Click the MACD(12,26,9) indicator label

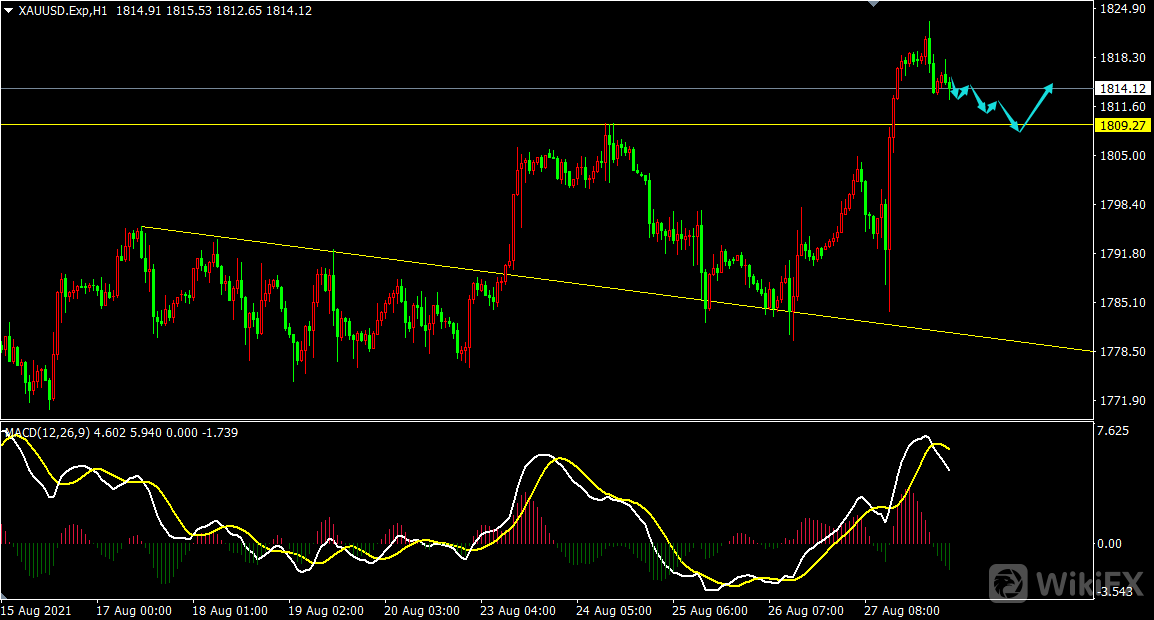(50, 433)
